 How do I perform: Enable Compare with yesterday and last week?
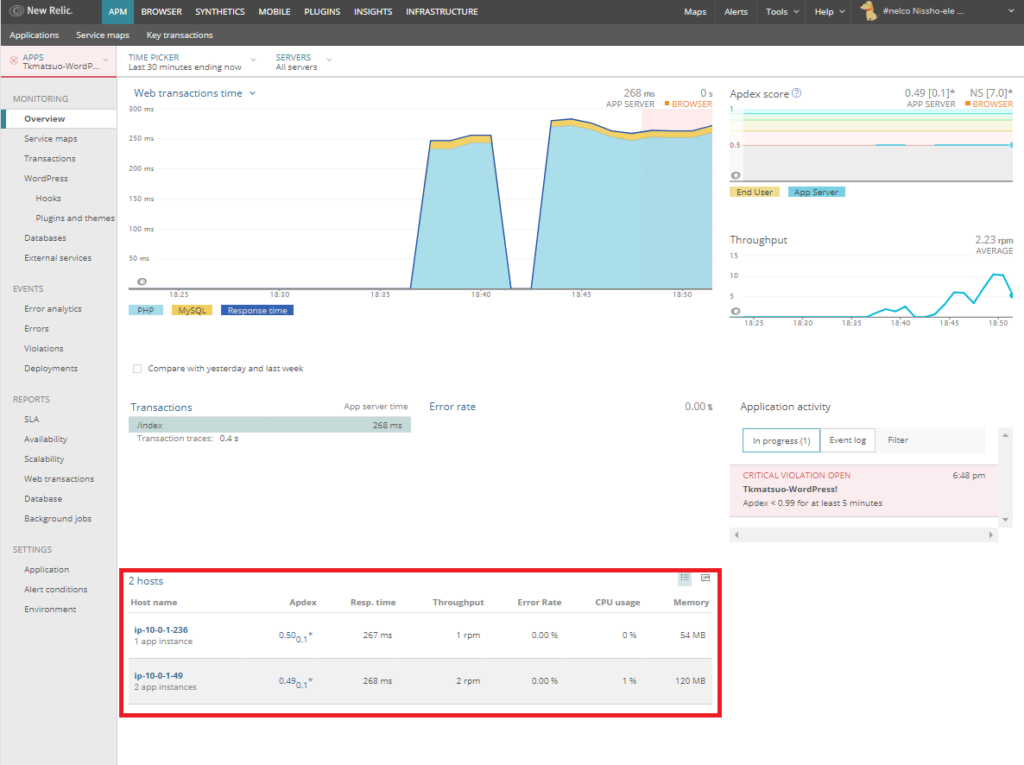[137, 368]
